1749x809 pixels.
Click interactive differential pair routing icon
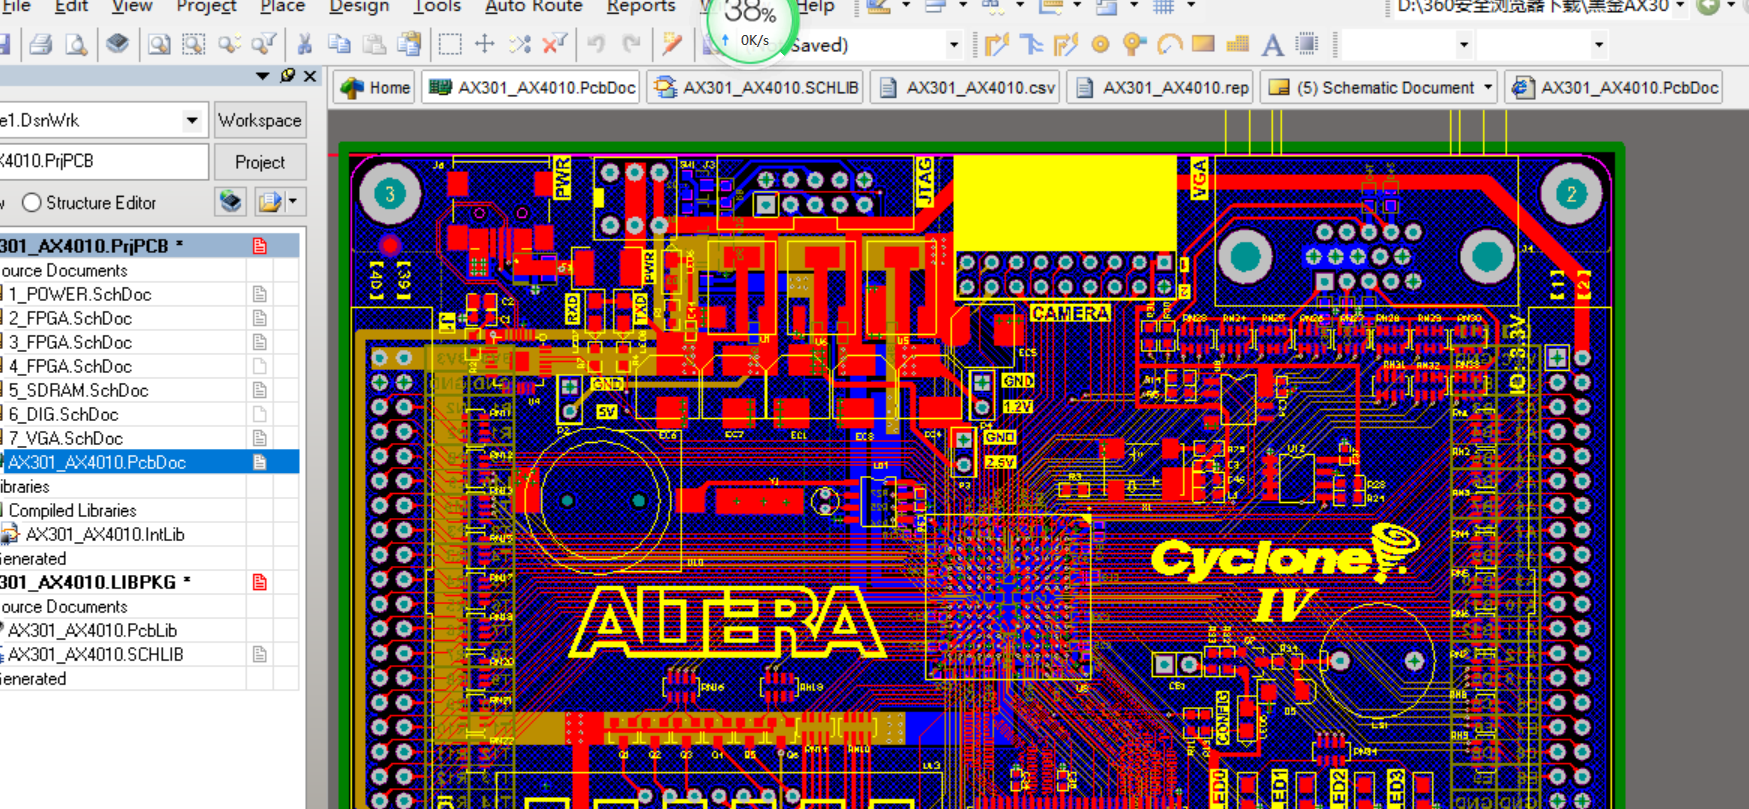coord(1066,44)
